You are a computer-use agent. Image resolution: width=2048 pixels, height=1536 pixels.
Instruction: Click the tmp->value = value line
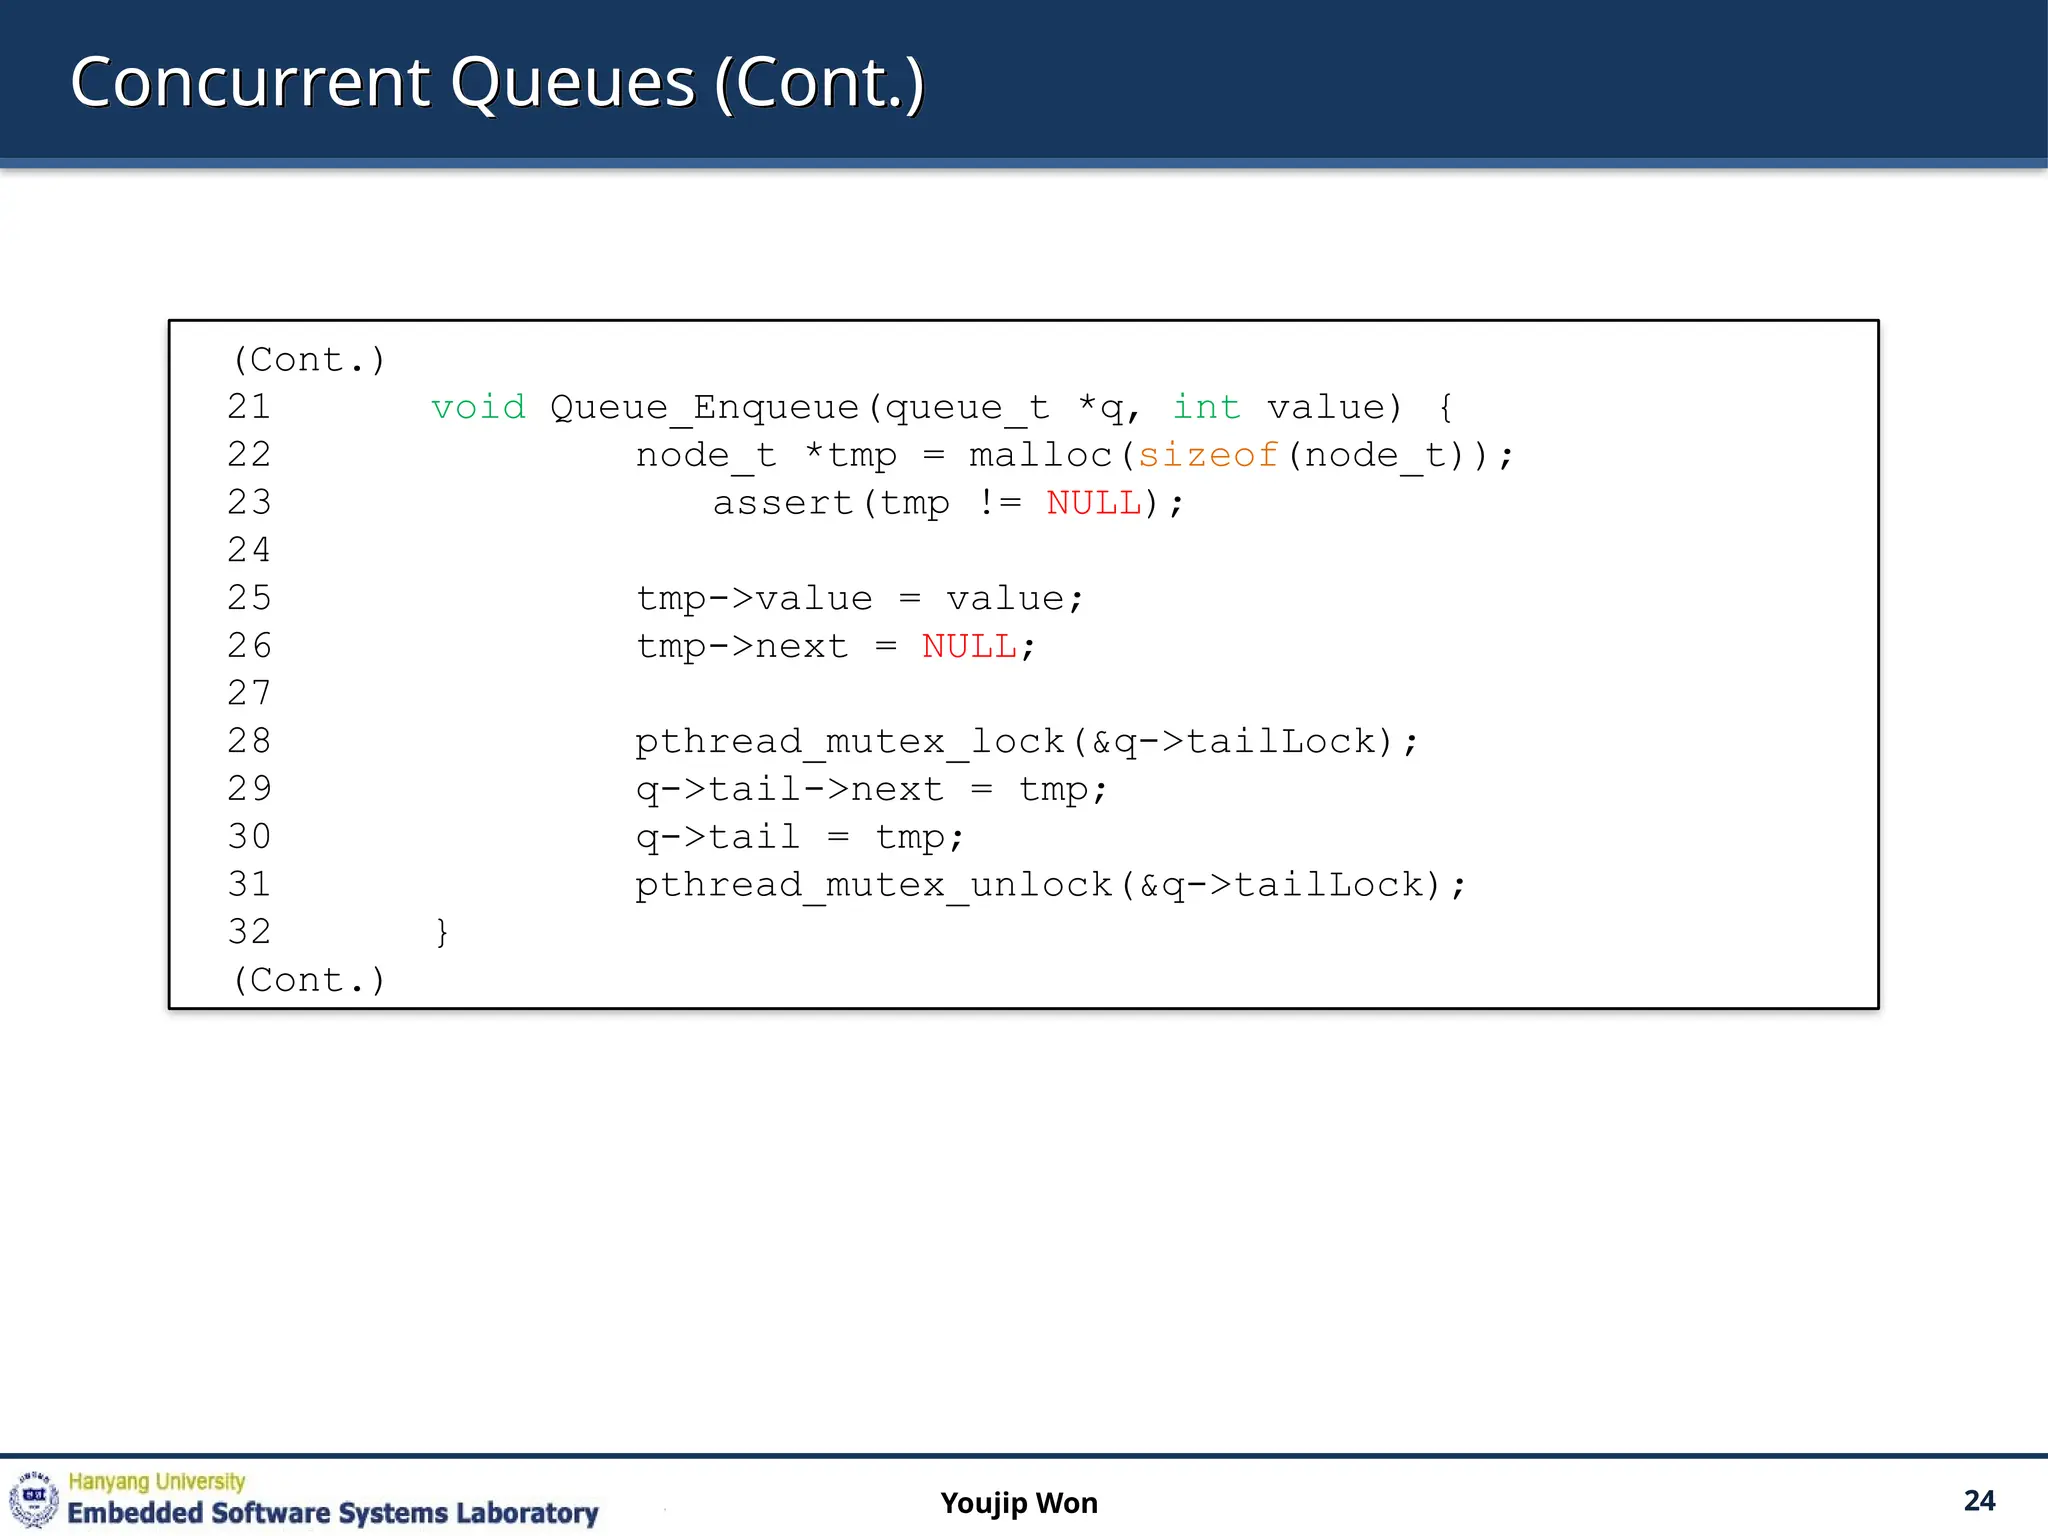tap(859, 598)
